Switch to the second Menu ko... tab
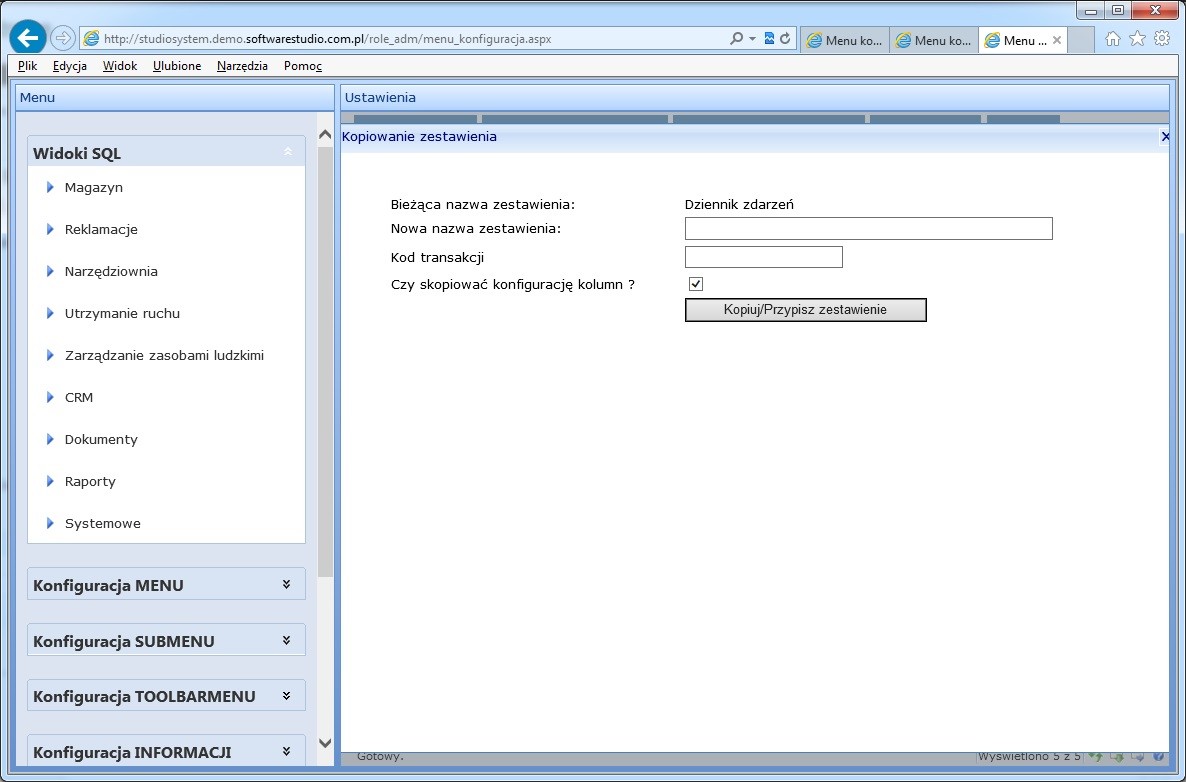This screenshot has width=1186, height=782. click(x=934, y=40)
